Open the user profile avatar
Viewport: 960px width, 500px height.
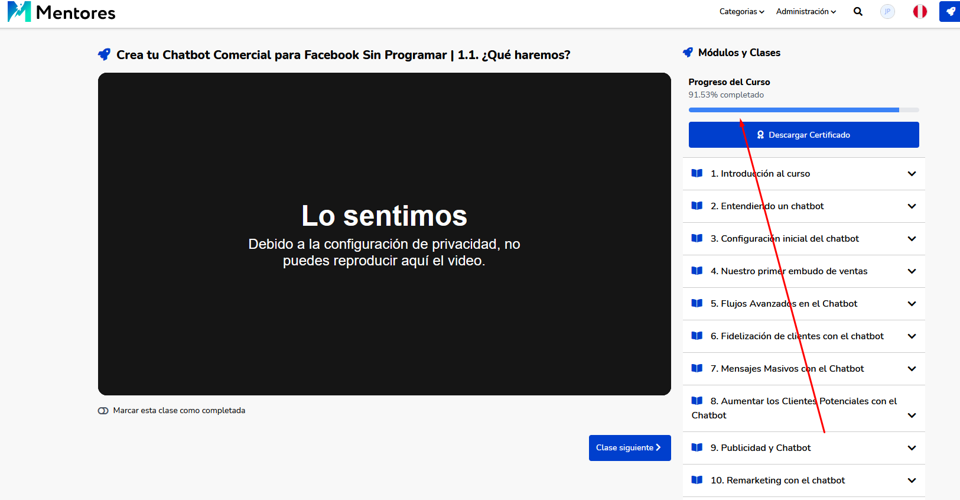(x=887, y=12)
